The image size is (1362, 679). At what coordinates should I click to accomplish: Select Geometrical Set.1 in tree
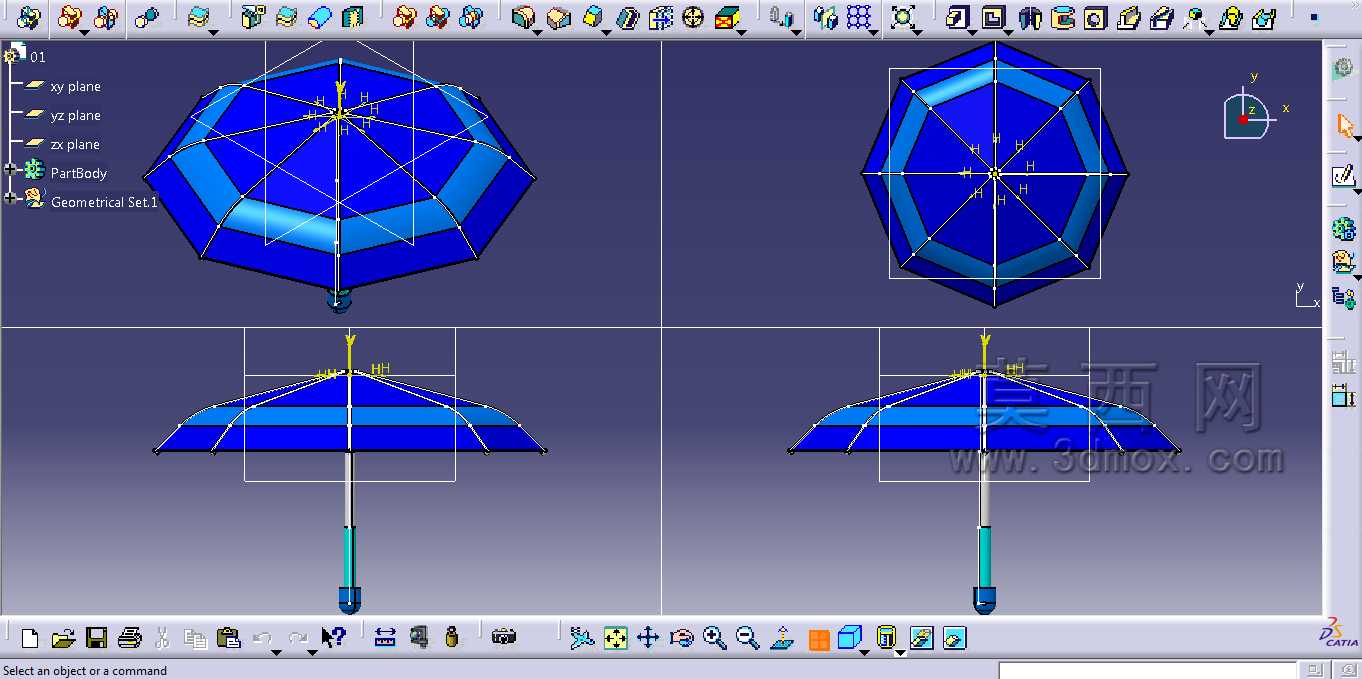click(104, 202)
